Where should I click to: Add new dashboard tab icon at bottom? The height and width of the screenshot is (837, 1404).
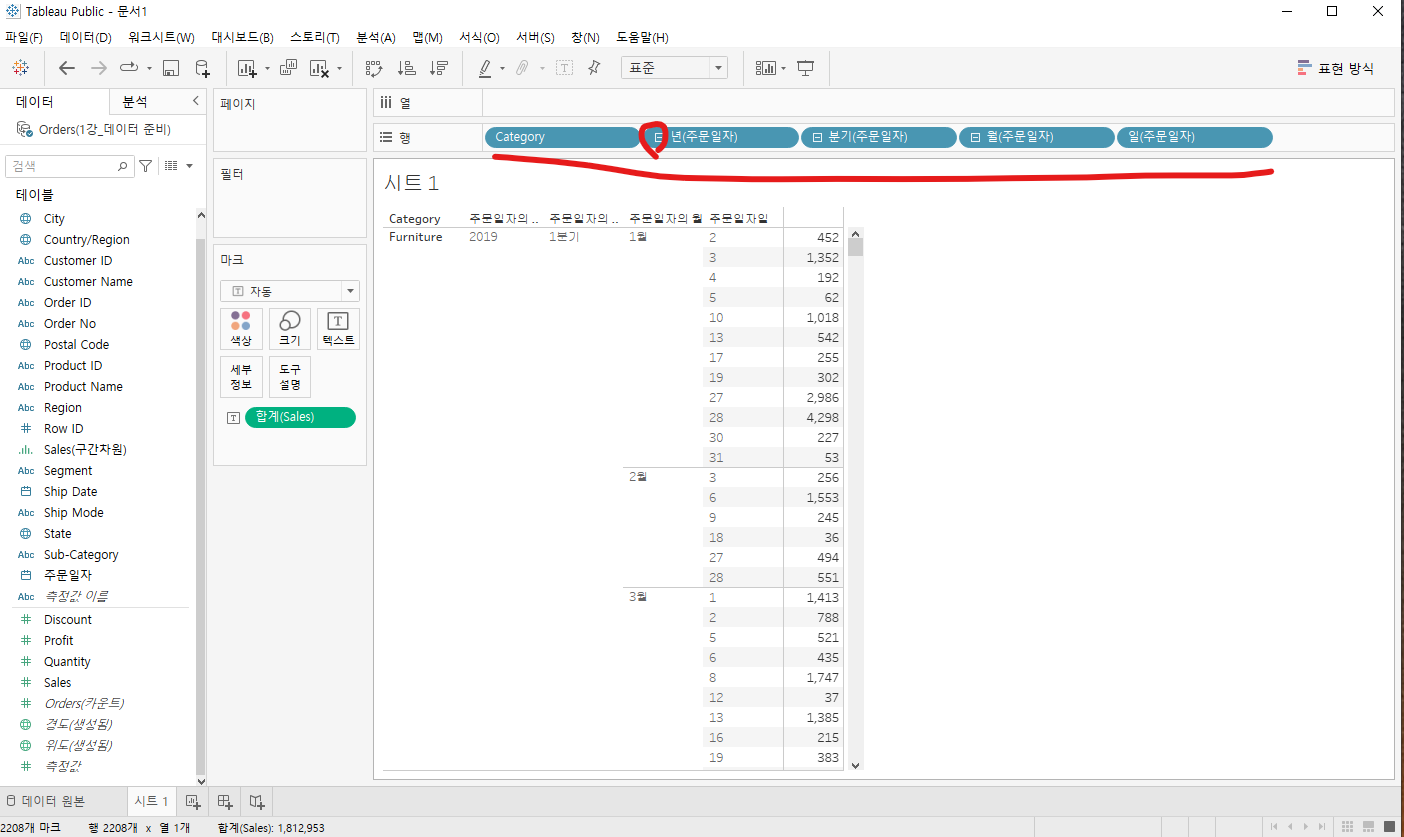225,801
